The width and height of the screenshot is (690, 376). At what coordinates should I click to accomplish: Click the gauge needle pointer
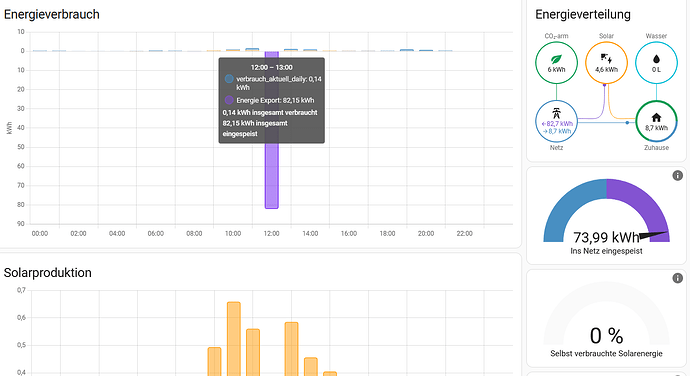point(653,236)
